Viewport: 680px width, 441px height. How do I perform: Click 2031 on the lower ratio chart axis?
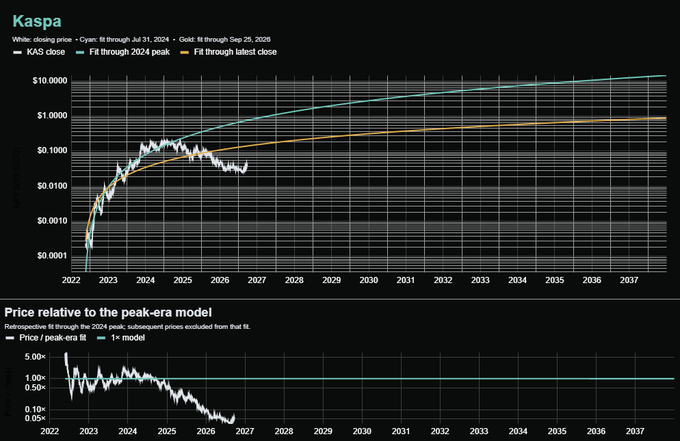coord(401,431)
